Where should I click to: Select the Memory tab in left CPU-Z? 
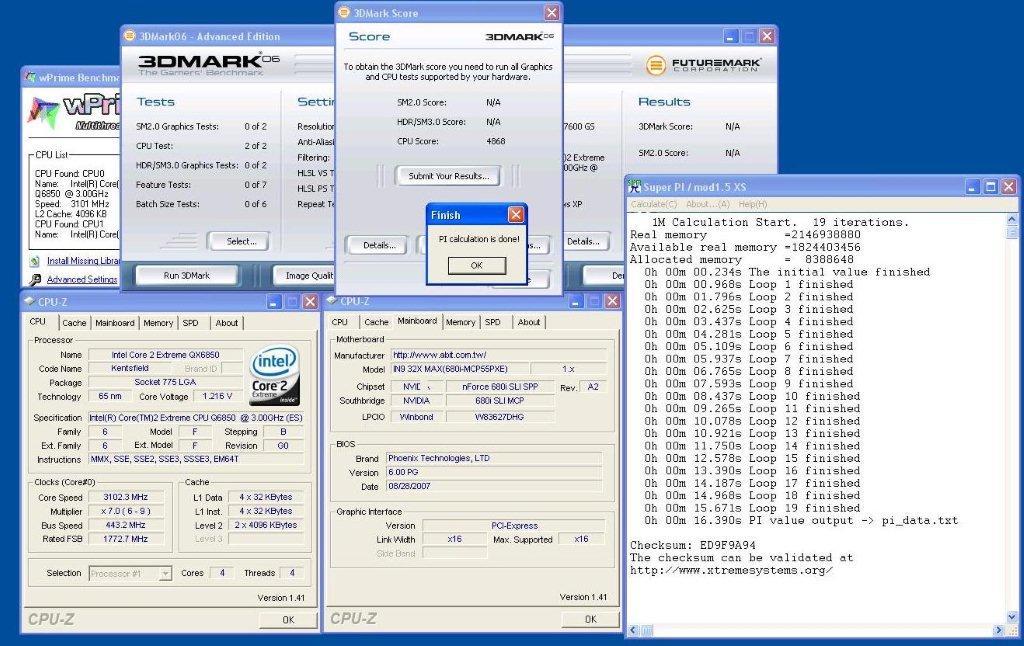click(x=157, y=323)
